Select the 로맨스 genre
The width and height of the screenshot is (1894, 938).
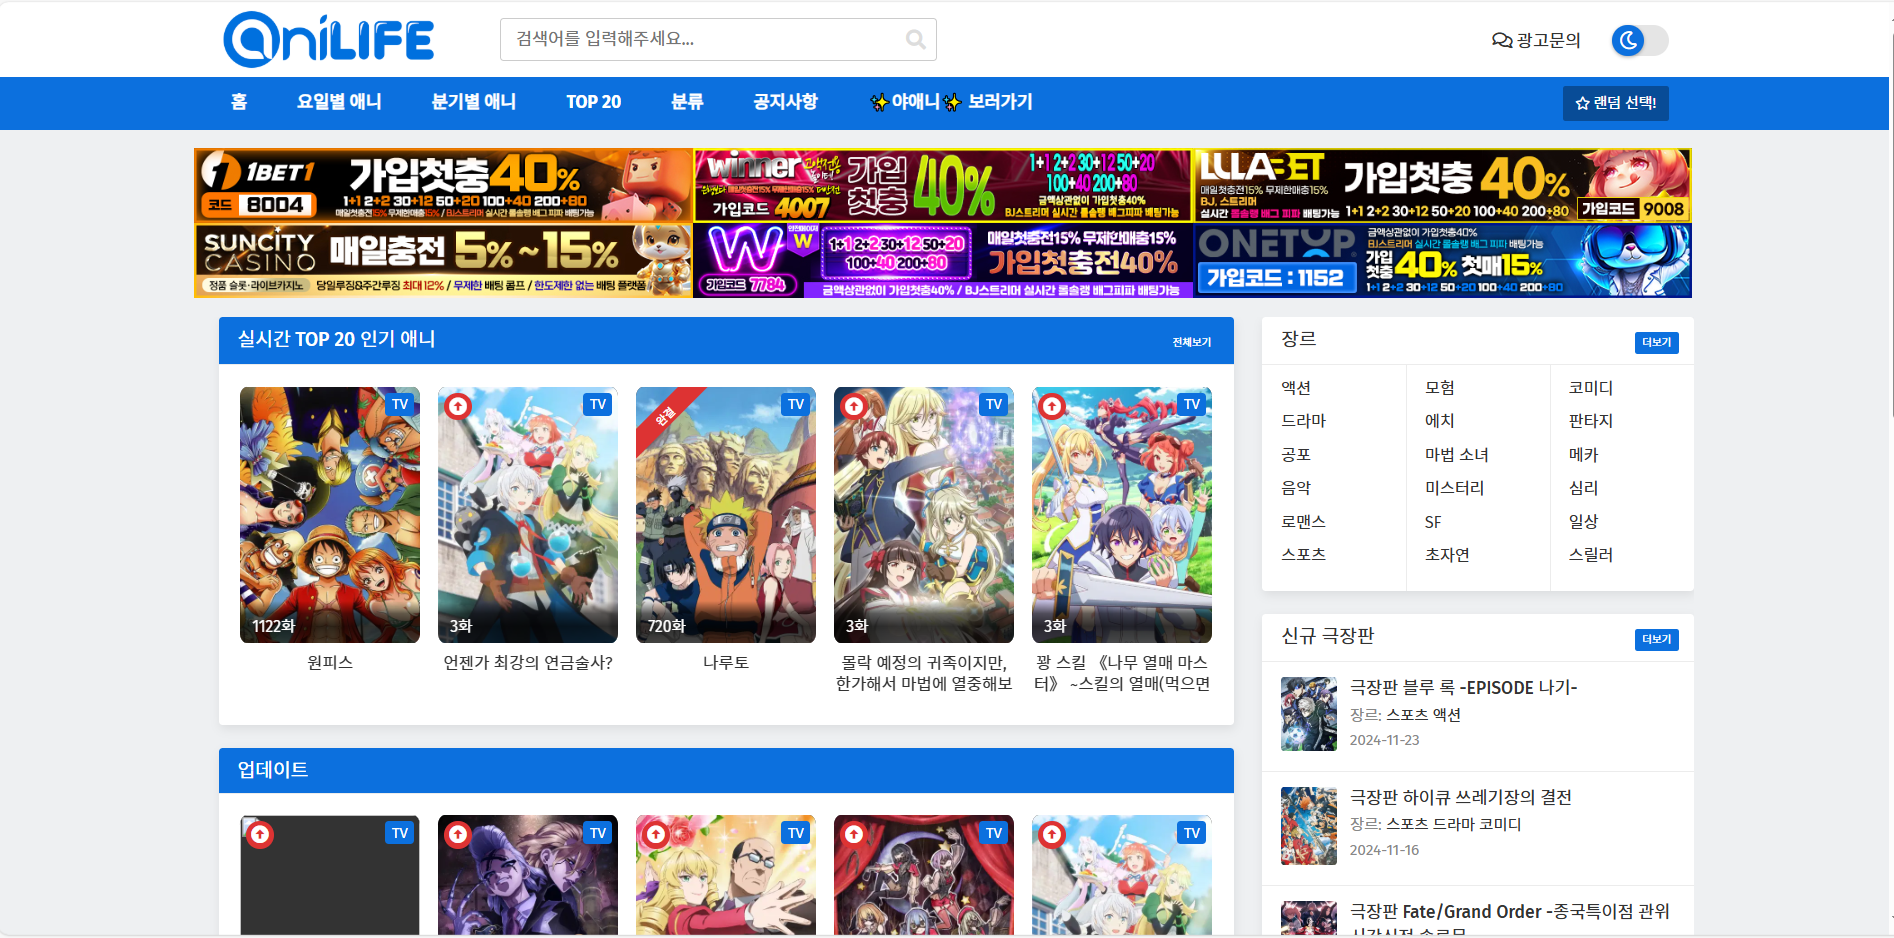pyautogui.click(x=1304, y=522)
